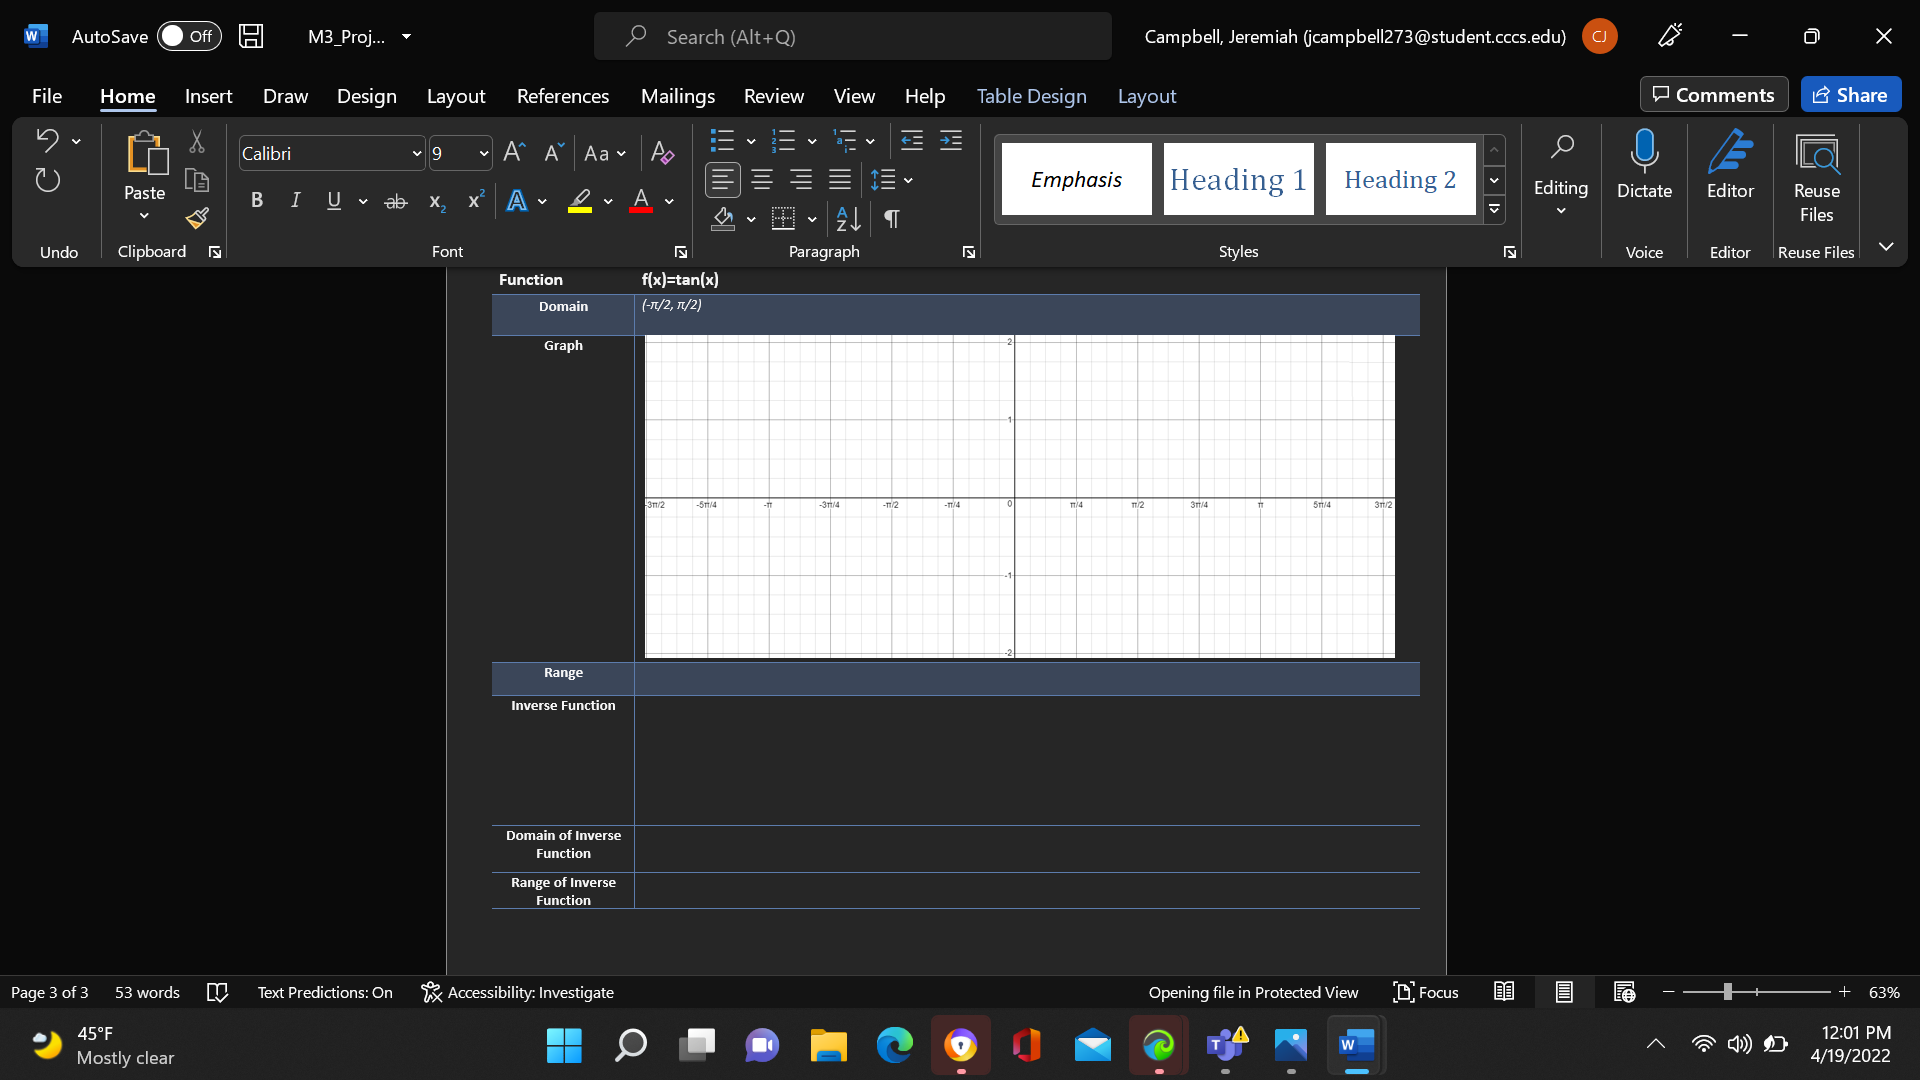Switch to the References tab
The image size is (1920, 1080).
click(x=562, y=96)
